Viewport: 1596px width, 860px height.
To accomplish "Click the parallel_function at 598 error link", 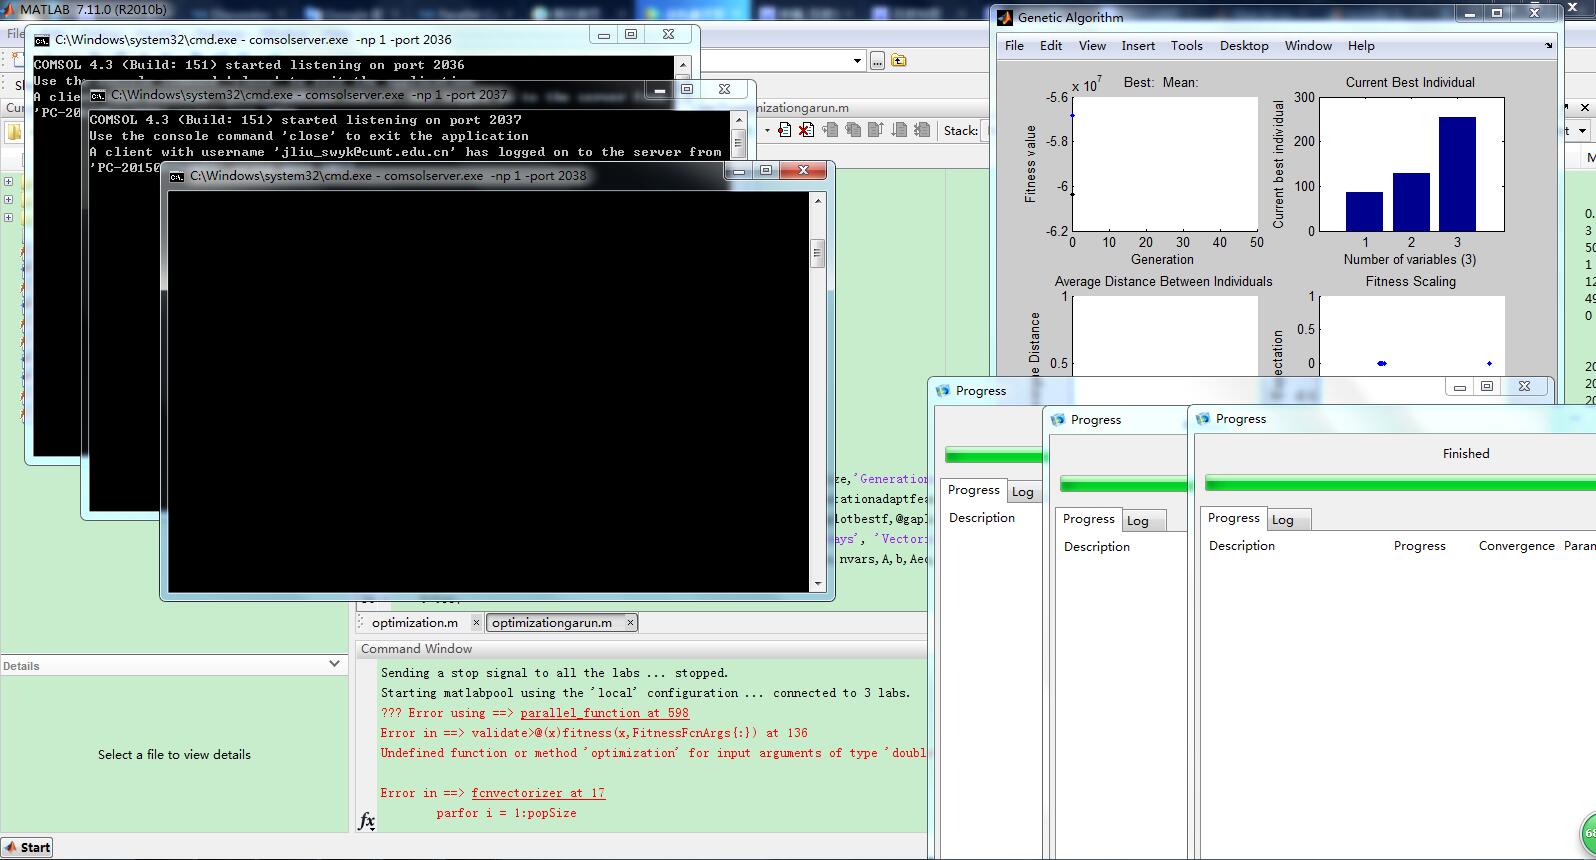I will pos(604,713).
